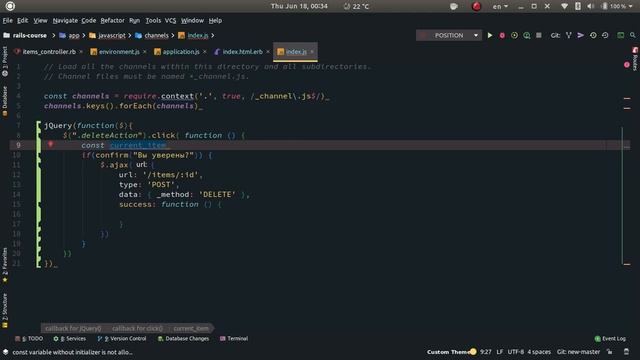Open Search Everywhere magnifier icon
640x360 pixels.
coord(633,36)
